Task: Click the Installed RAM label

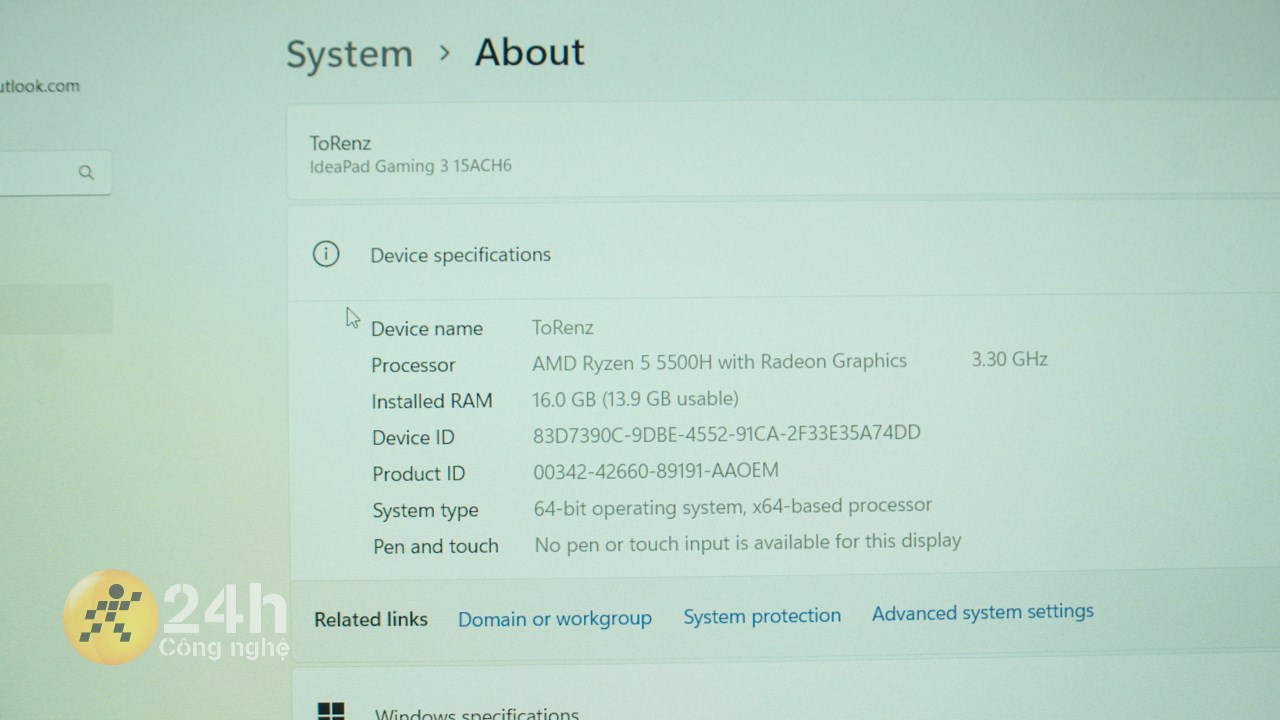Action: 432,401
